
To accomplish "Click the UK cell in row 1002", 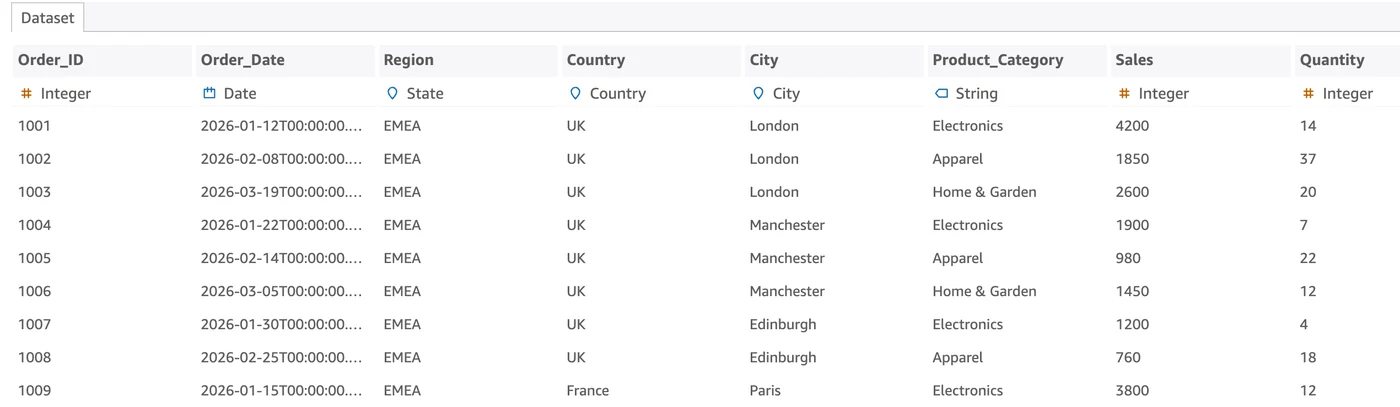I will pyautogui.click(x=576, y=159).
